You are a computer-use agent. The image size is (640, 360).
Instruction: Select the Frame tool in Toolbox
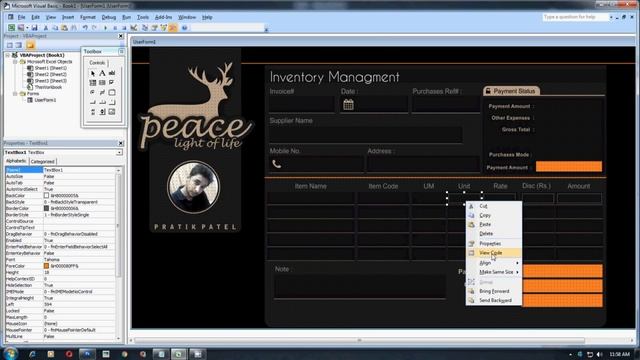coord(111,92)
